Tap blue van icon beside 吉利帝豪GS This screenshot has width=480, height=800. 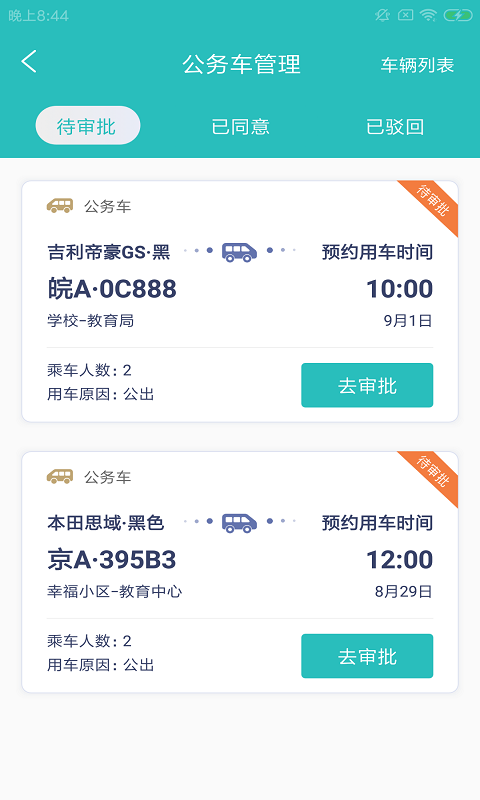(239, 252)
